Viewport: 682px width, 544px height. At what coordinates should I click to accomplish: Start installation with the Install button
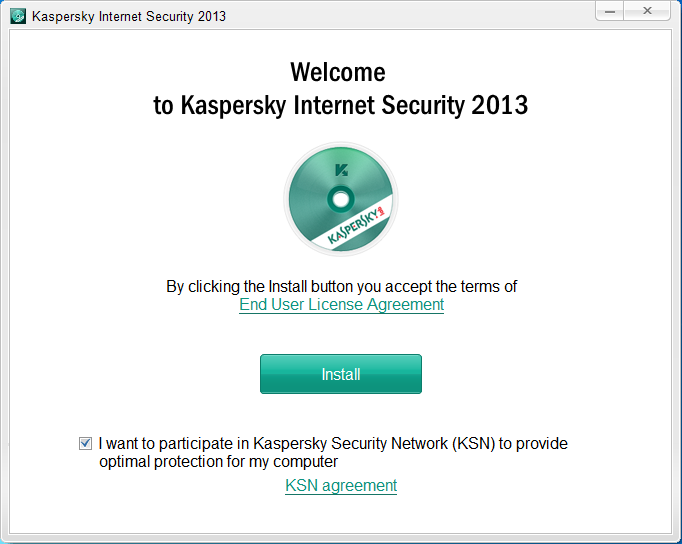coord(341,374)
